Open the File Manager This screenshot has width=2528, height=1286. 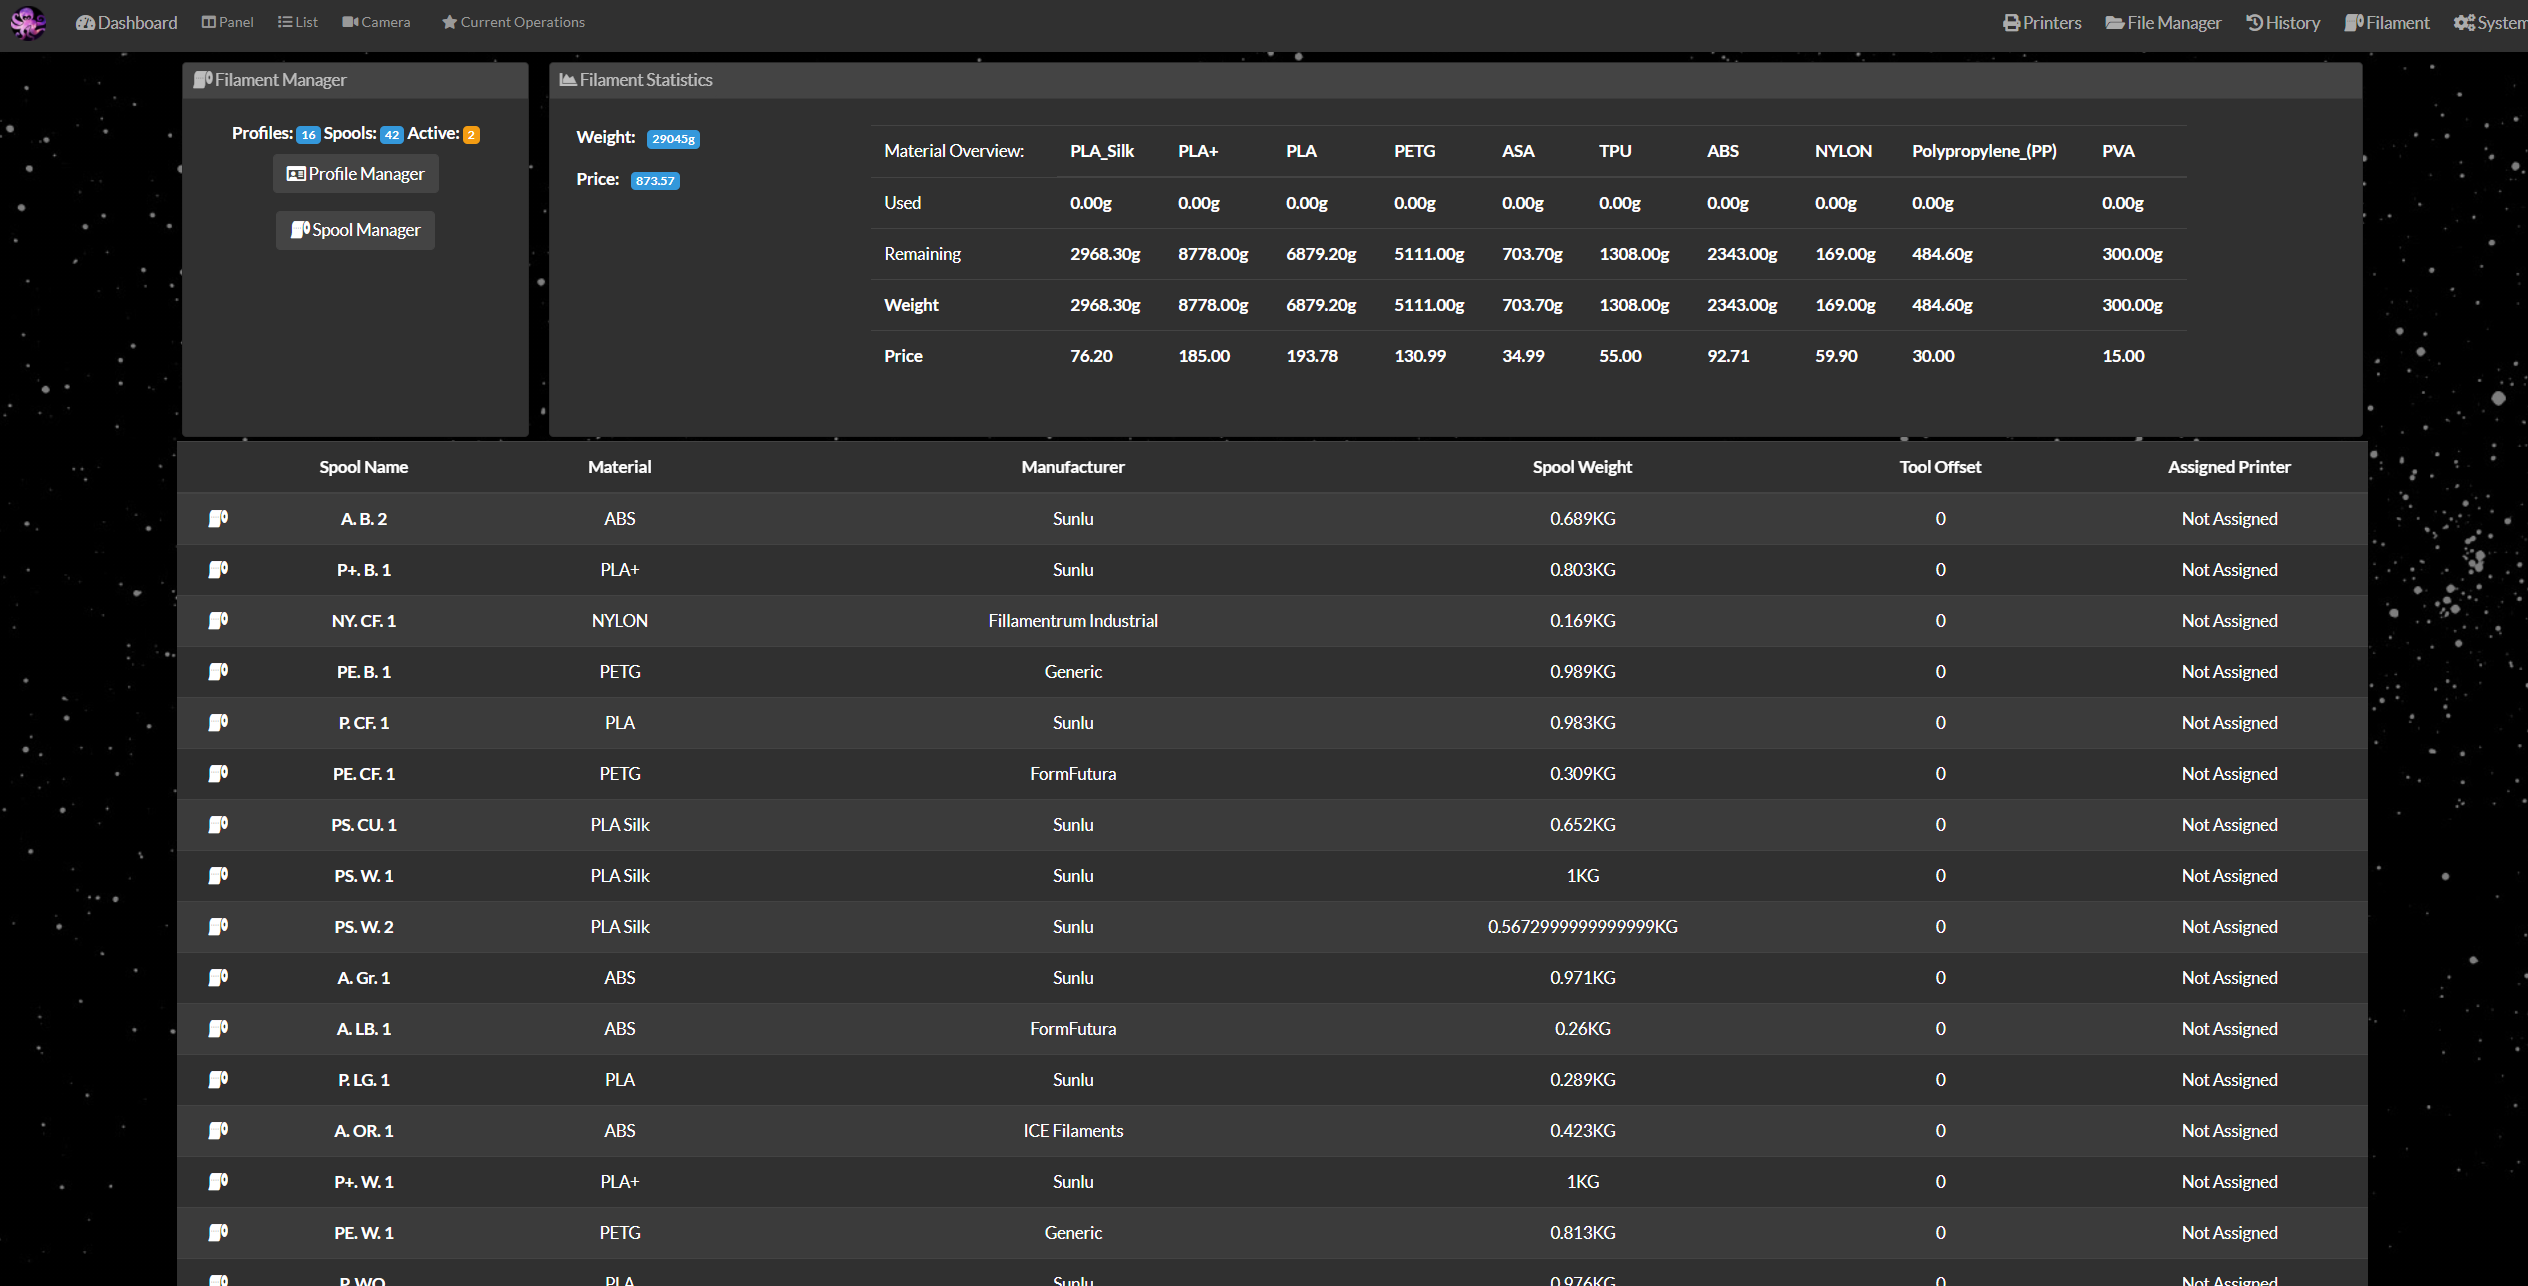pos(2163,21)
